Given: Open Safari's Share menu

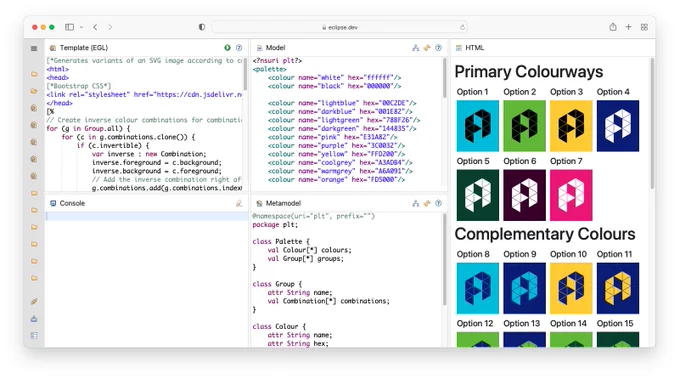Looking at the screenshot, I should pyautogui.click(x=613, y=27).
